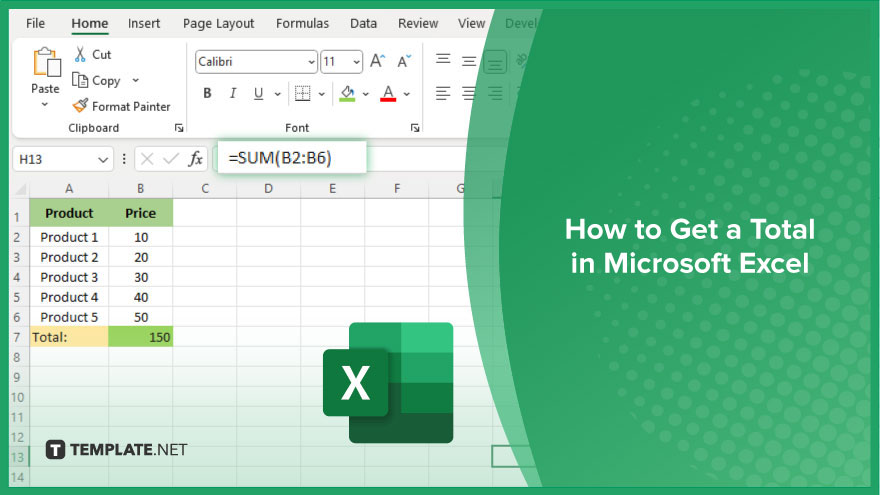Switch to the Insert tab
The height and width of the screenshot is (495, 880).
pos(144,24)
